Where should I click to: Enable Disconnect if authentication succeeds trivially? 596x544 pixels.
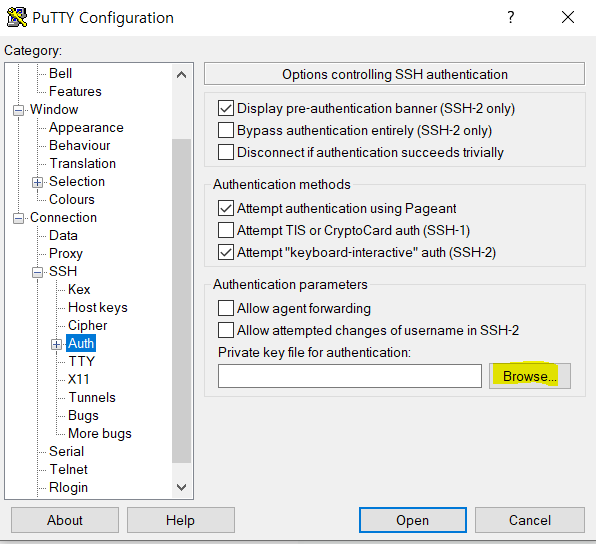[x=226, y=152]
